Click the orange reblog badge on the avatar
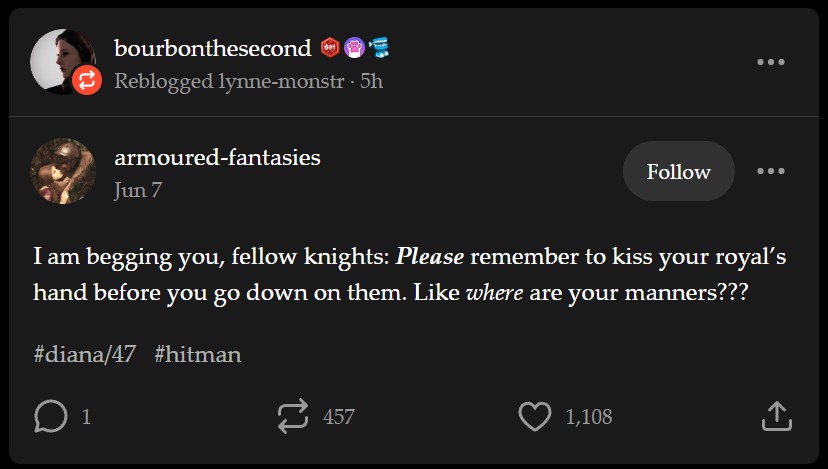 85,80
